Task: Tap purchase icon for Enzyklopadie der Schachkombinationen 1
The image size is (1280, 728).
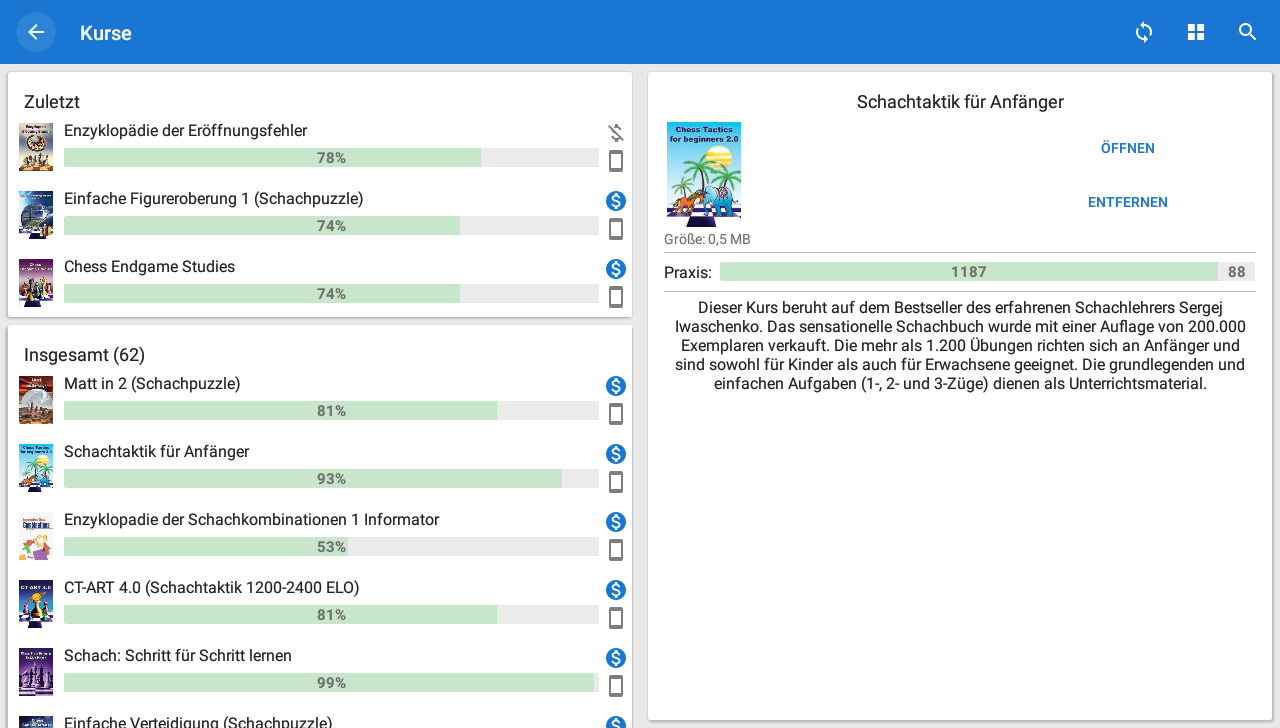Action: [x=616, y=522]
